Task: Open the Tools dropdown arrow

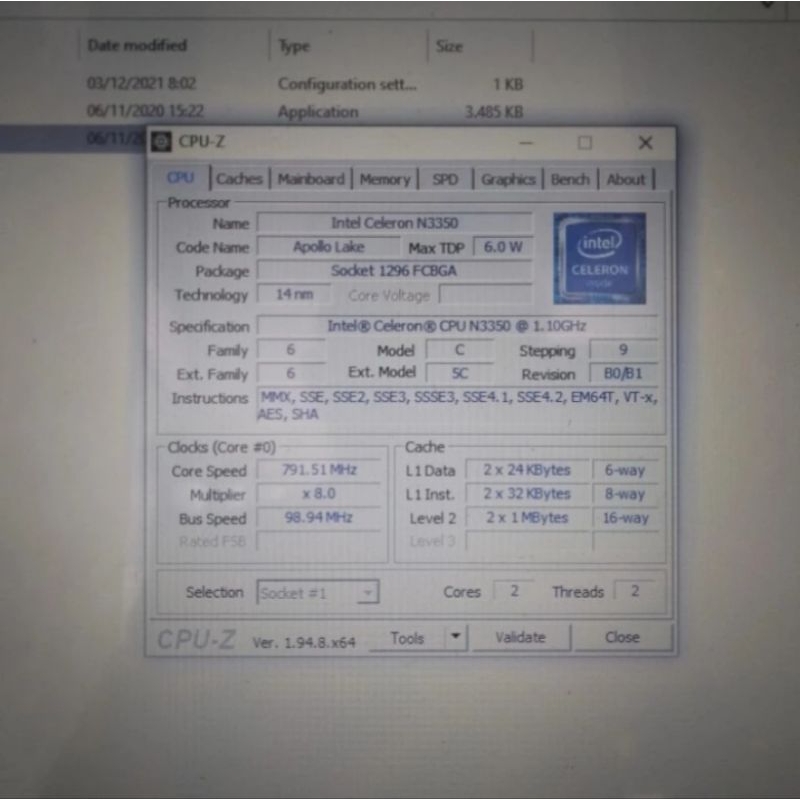Action: (456, 638)
